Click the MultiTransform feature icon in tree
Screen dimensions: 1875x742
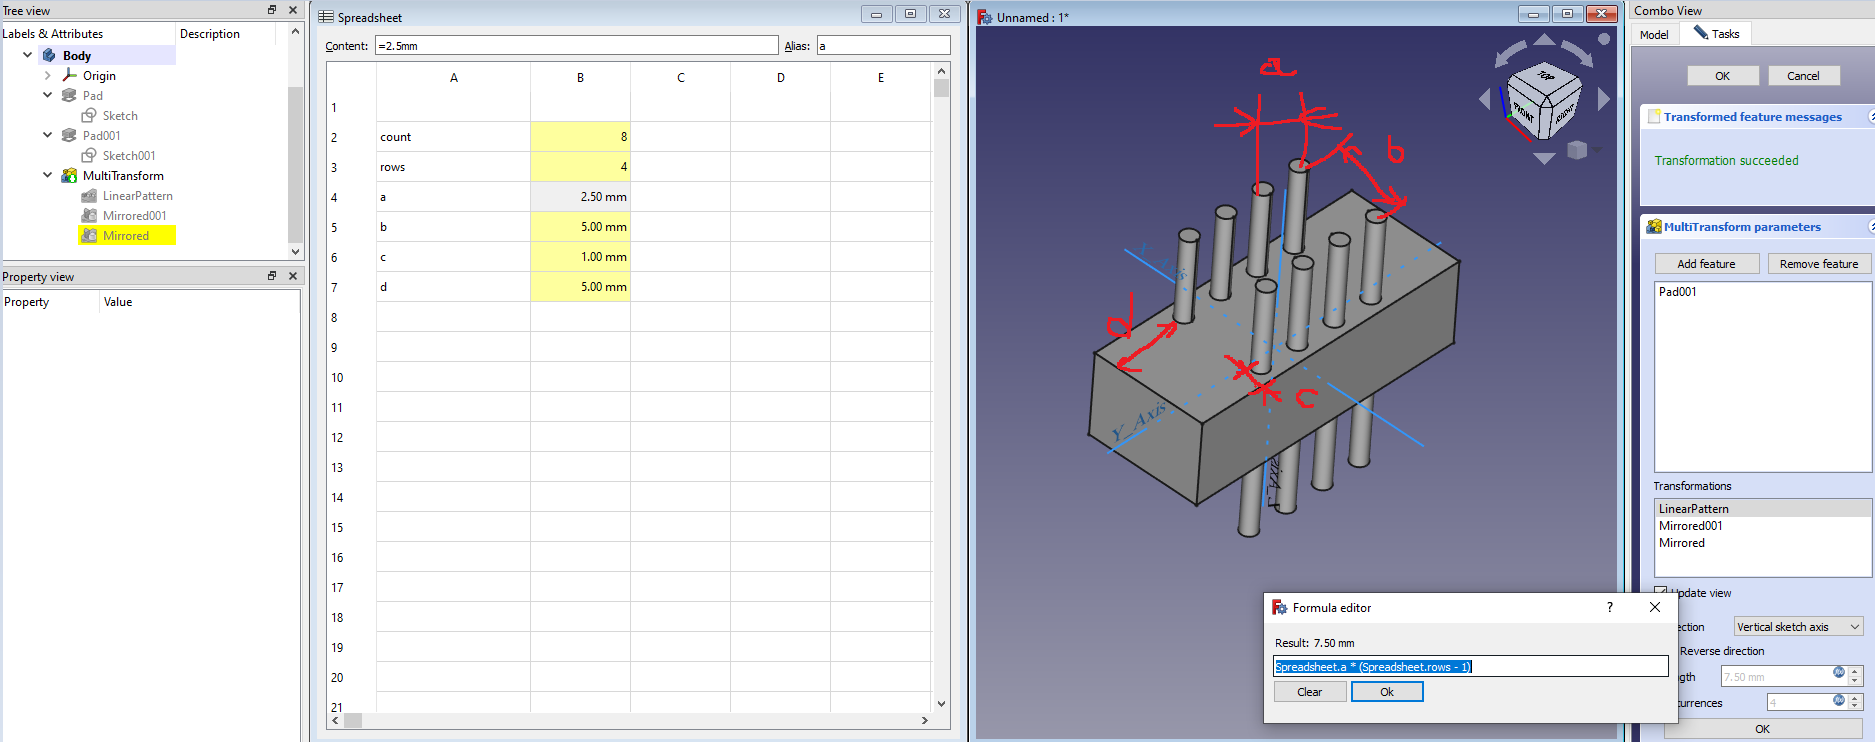pos(69,176)
